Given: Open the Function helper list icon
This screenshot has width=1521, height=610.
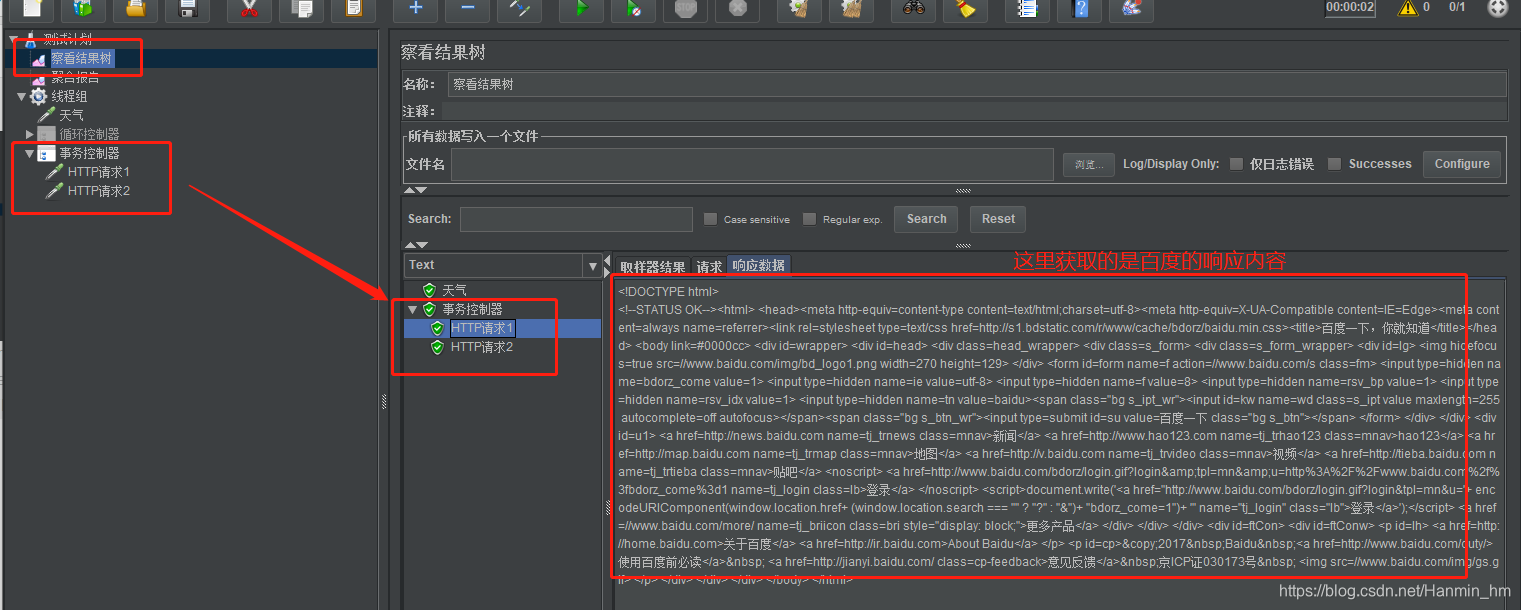Looking at the screenshot, I should tap(1027, 8).
